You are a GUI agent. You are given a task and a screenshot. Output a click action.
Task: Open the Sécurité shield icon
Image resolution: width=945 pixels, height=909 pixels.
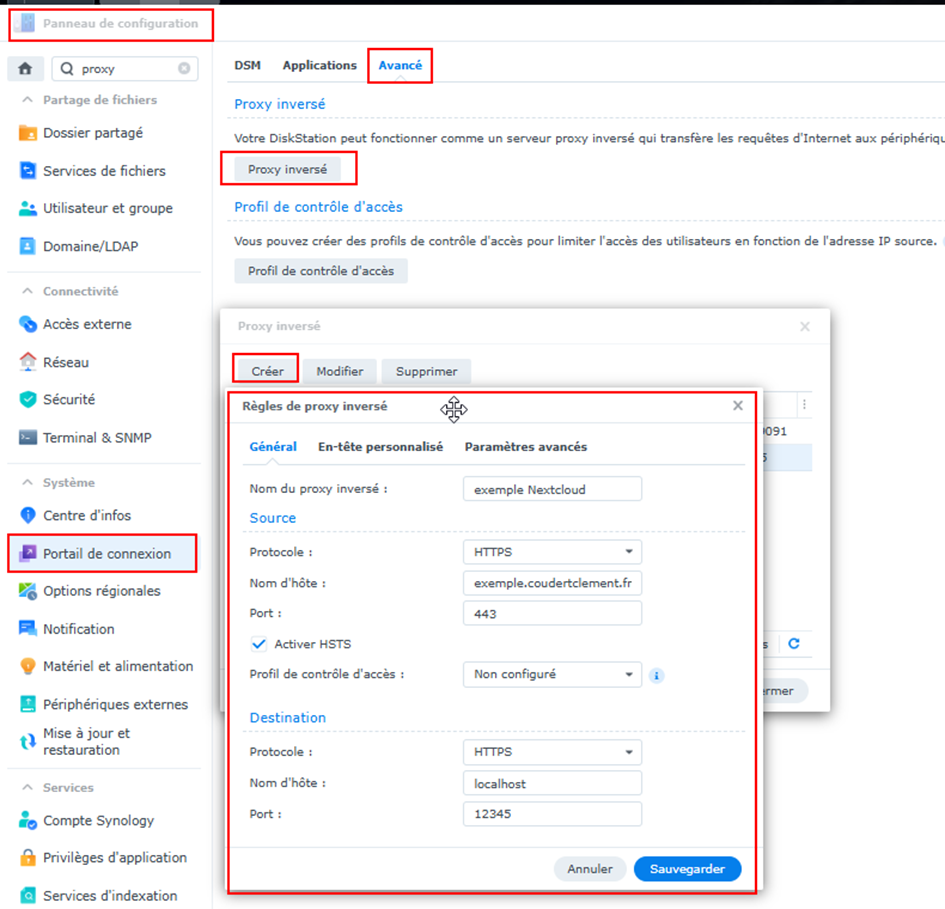tap(28, 399)
